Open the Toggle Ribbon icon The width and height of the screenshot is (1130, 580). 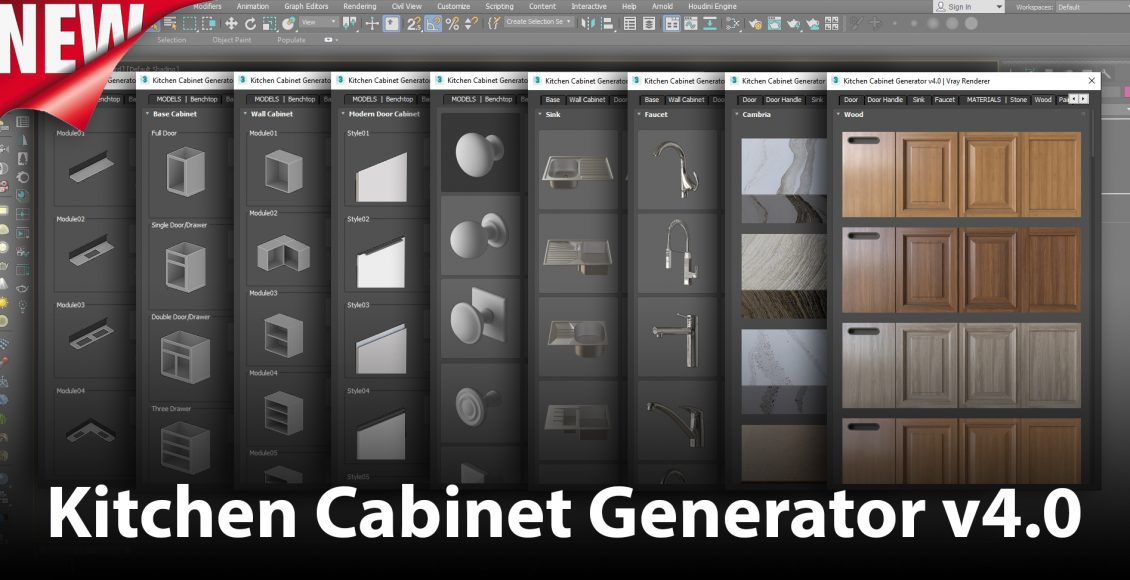[x=672, y=23]
